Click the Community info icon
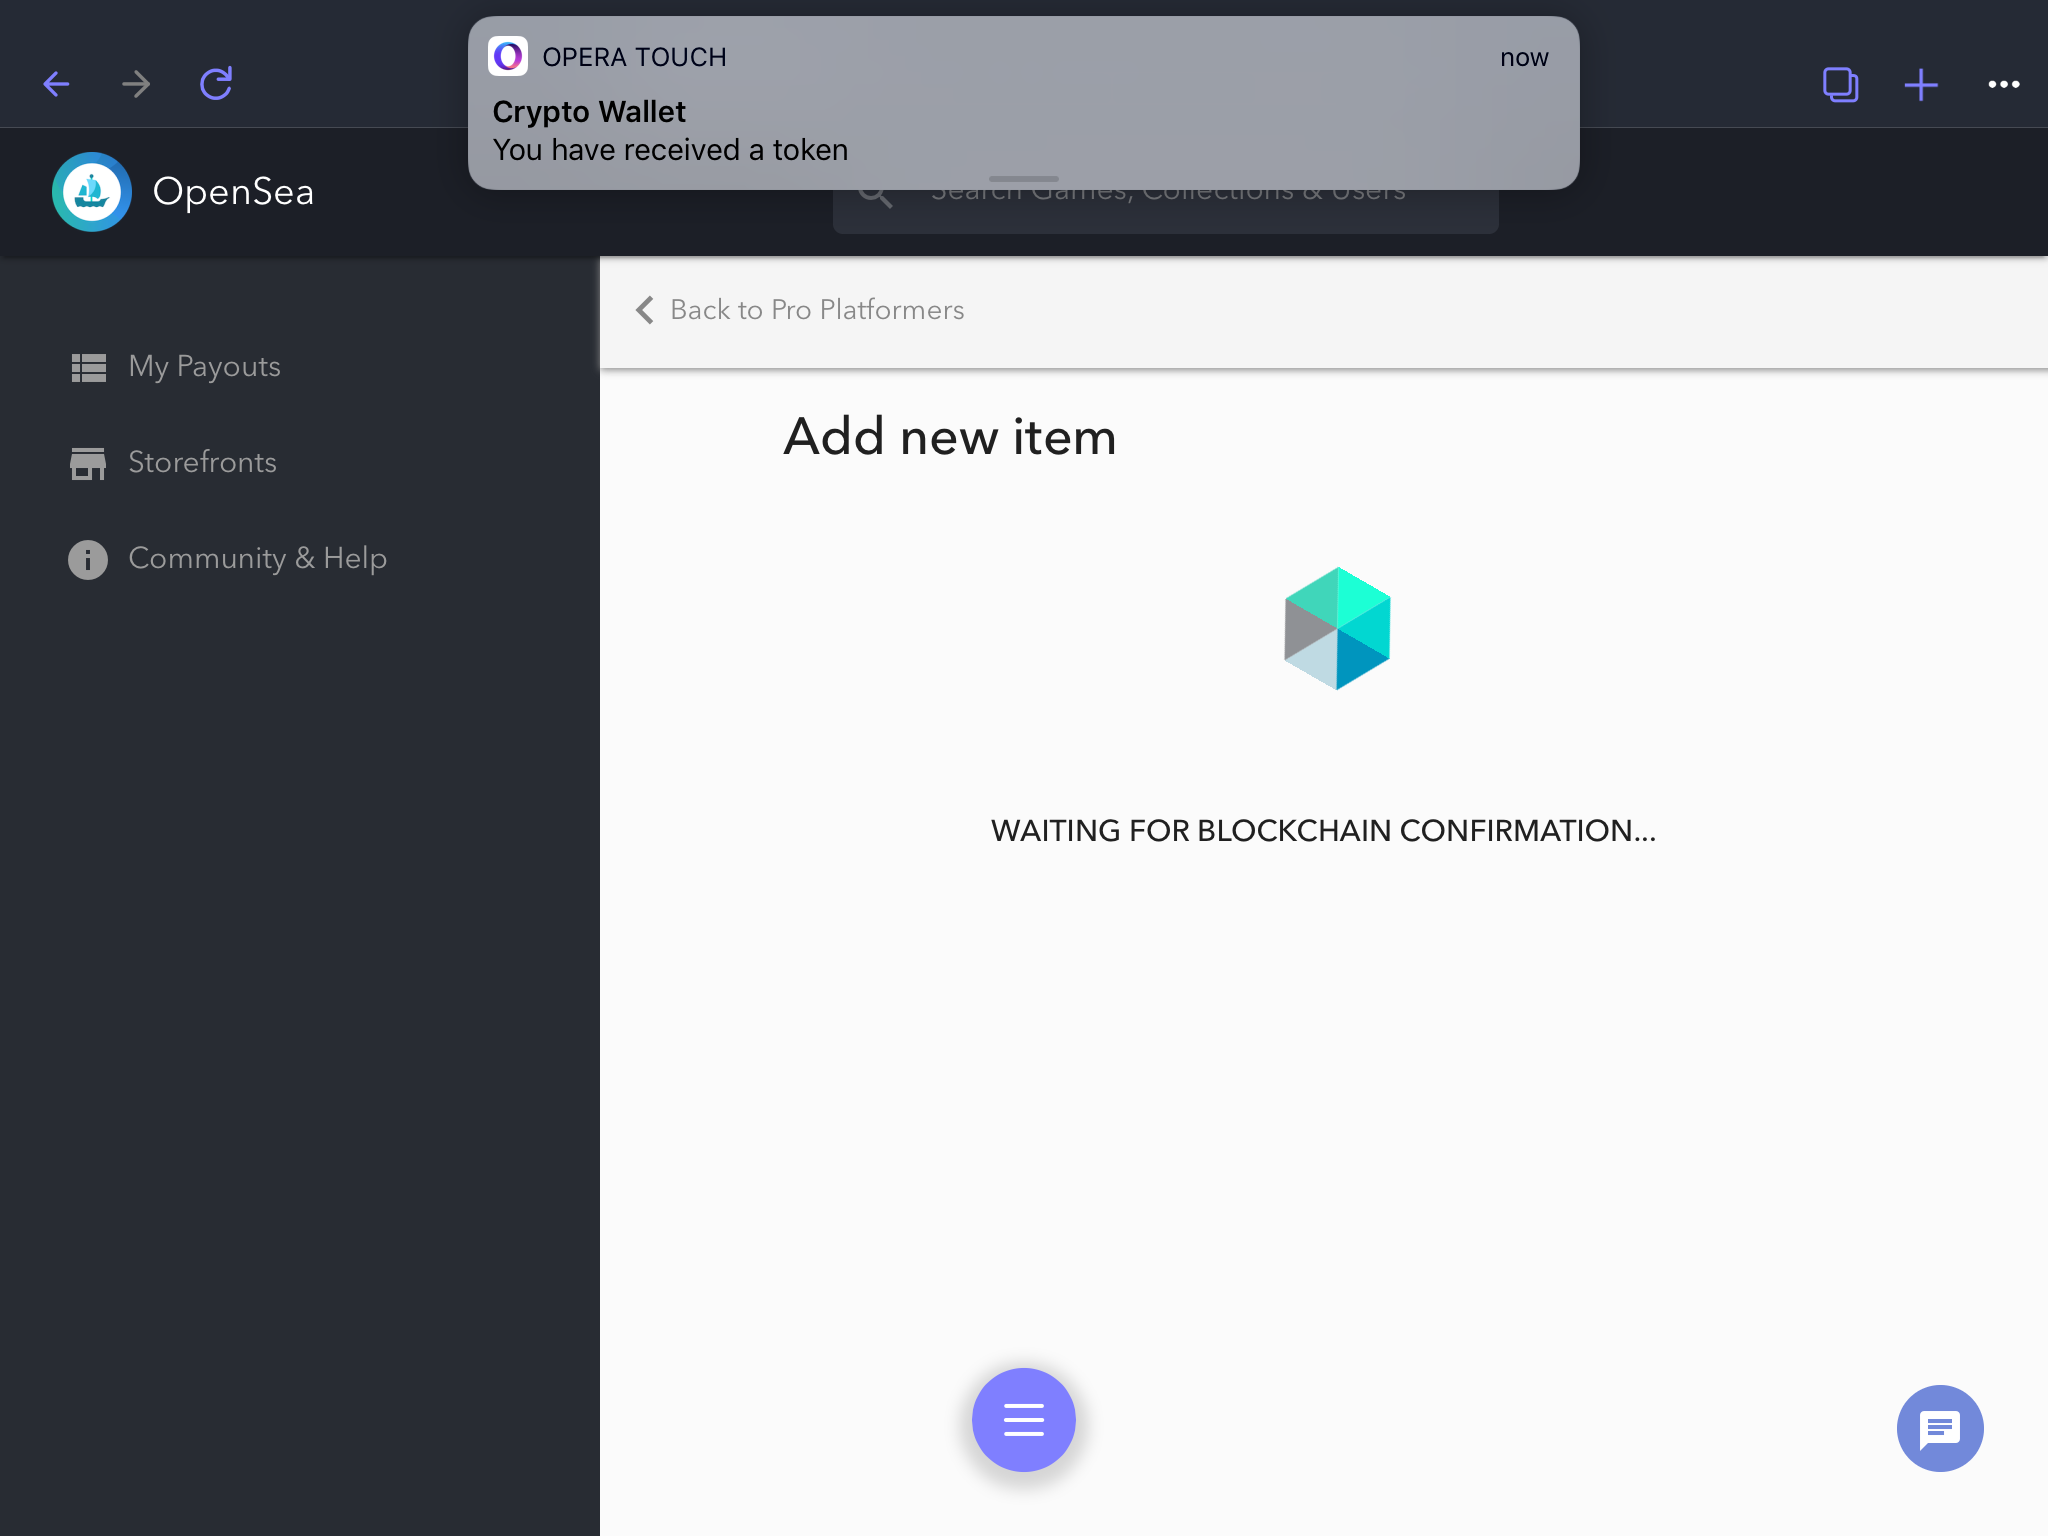 [x=88, y=559]
